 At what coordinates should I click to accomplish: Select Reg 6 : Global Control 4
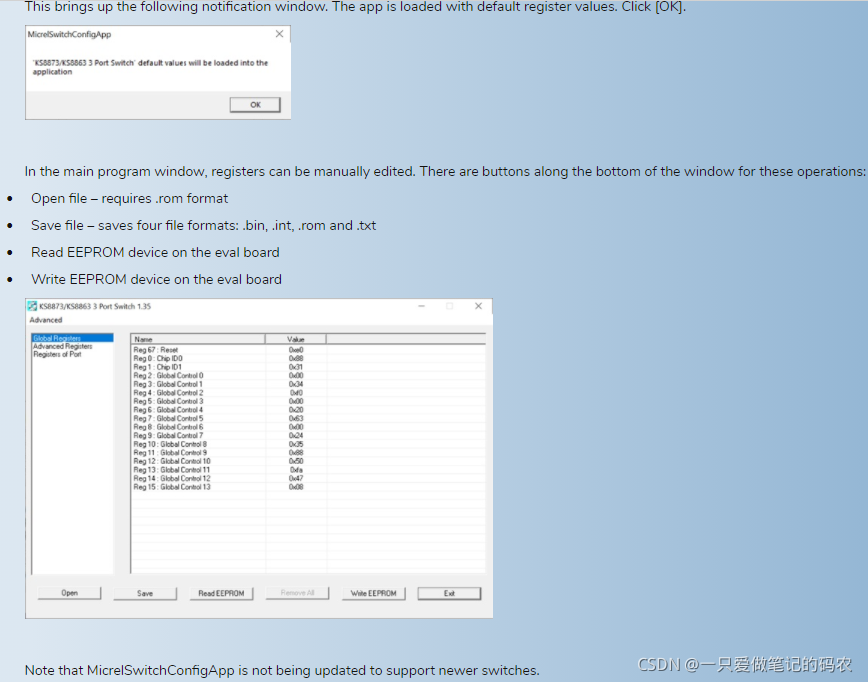pos(308,410)
